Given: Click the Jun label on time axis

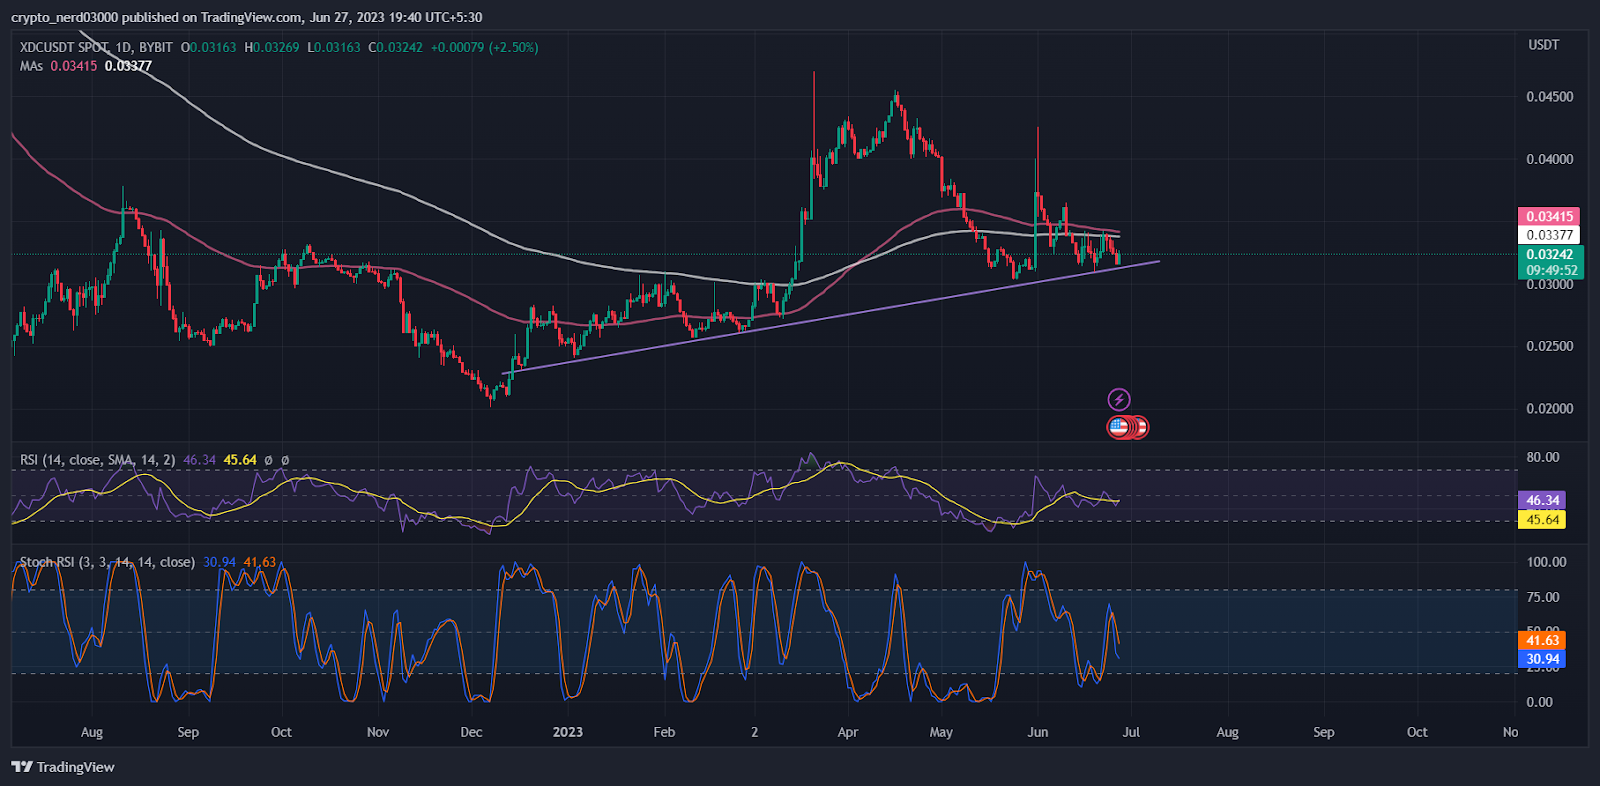Looking at the screenshot, I should pyautogui.click(x=1038, y=732).
